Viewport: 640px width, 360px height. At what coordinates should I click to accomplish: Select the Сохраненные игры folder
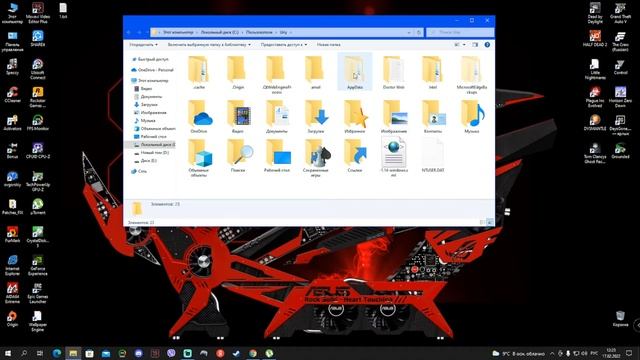[x=316, y=158]
